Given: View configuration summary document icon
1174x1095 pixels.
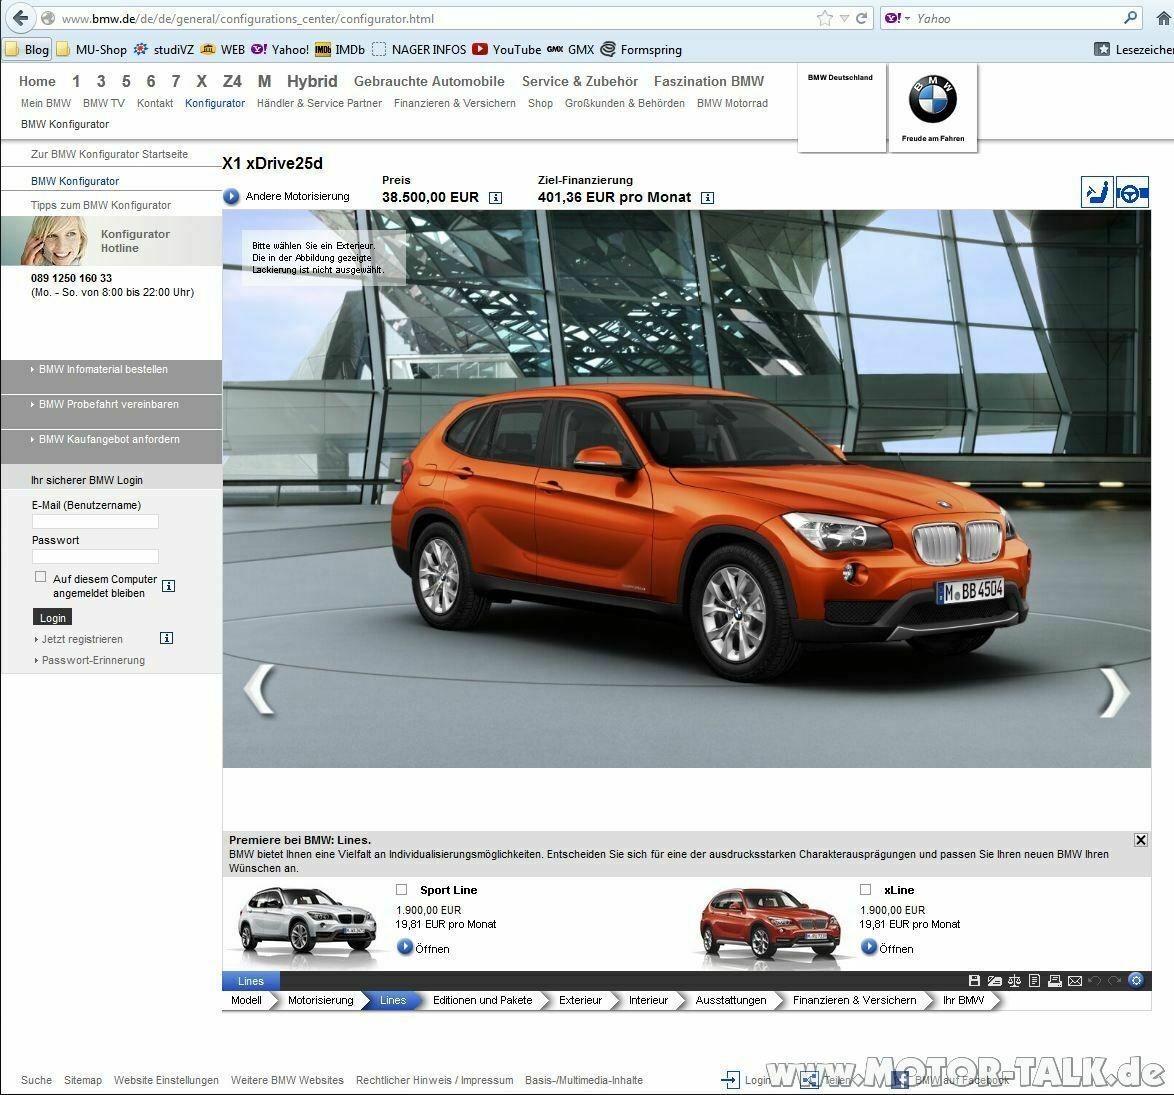Looking at the screenshot, I should [x=1035, y=981].
